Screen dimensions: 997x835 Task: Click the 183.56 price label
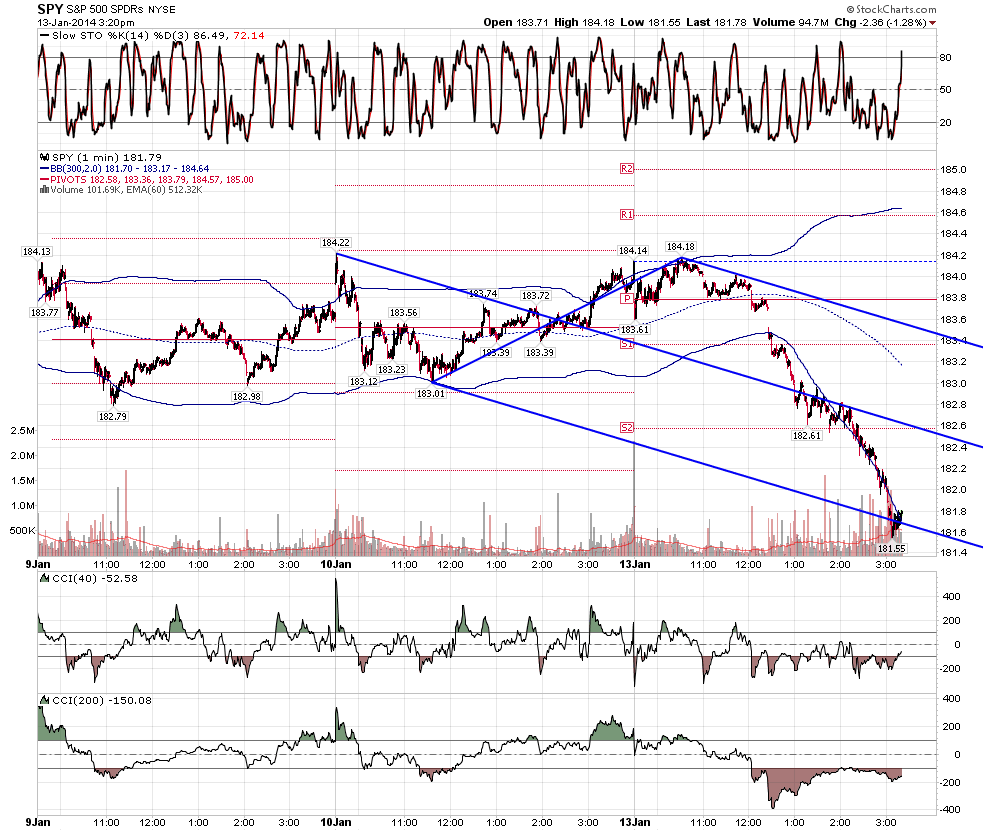click(x=404, y=312)
